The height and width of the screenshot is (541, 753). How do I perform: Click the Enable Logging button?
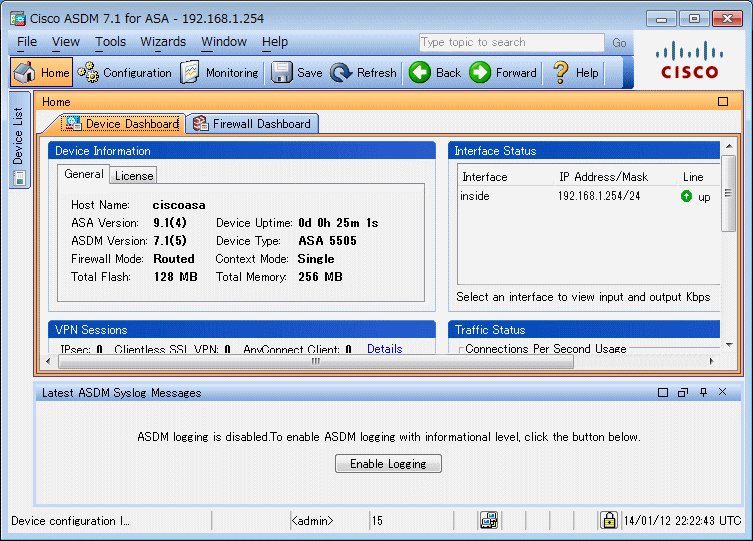[388, 464]
